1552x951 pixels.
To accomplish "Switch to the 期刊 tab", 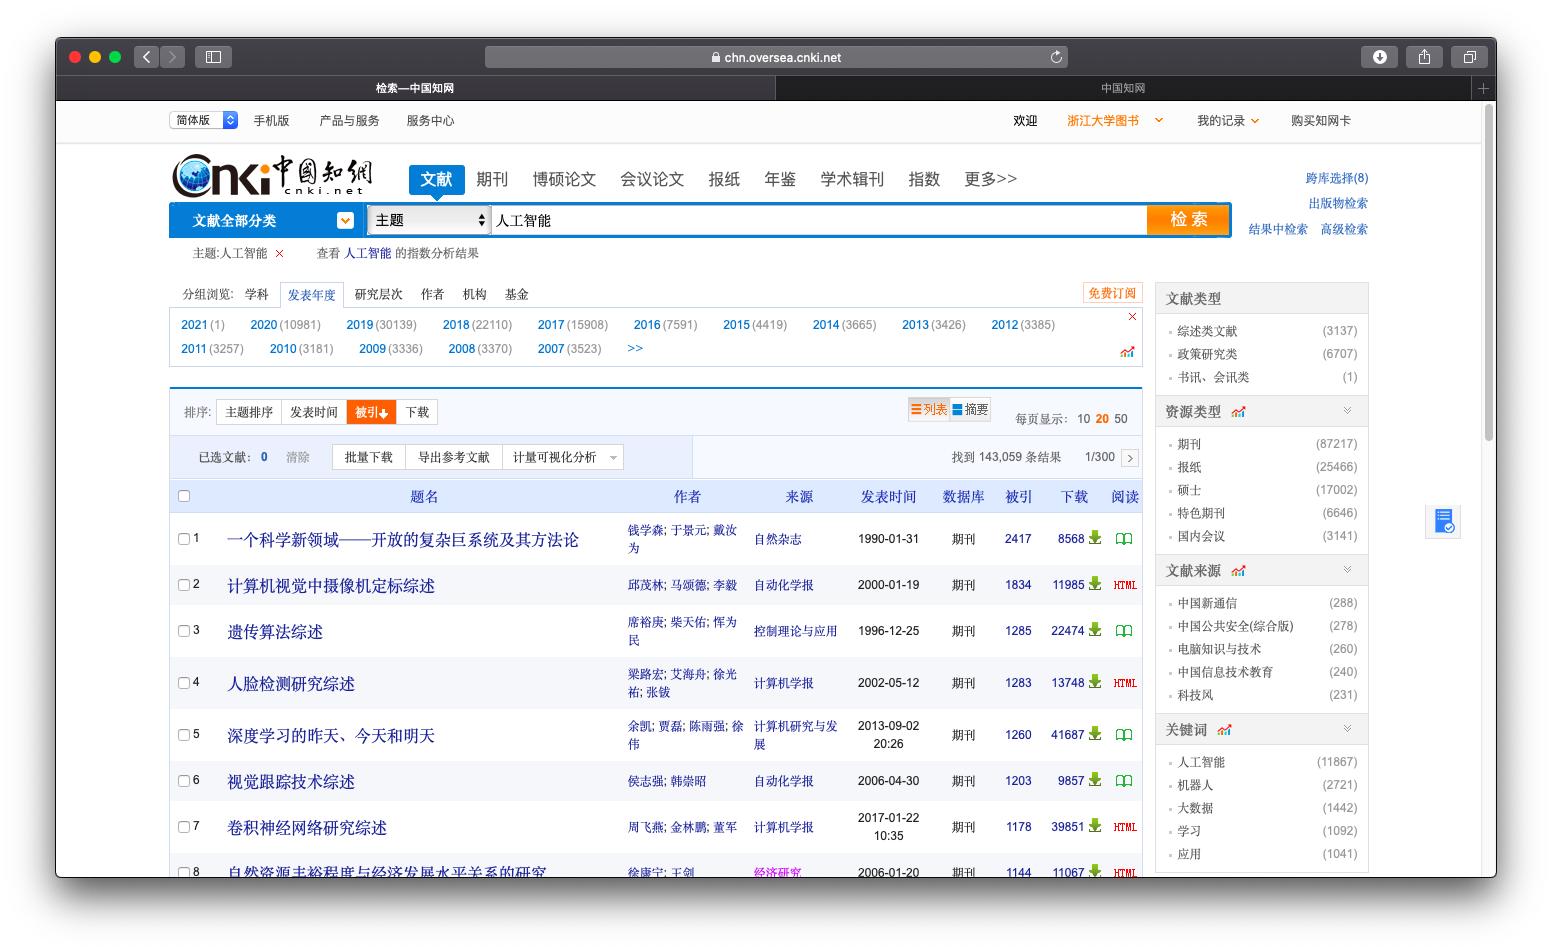I will point(494,179).
